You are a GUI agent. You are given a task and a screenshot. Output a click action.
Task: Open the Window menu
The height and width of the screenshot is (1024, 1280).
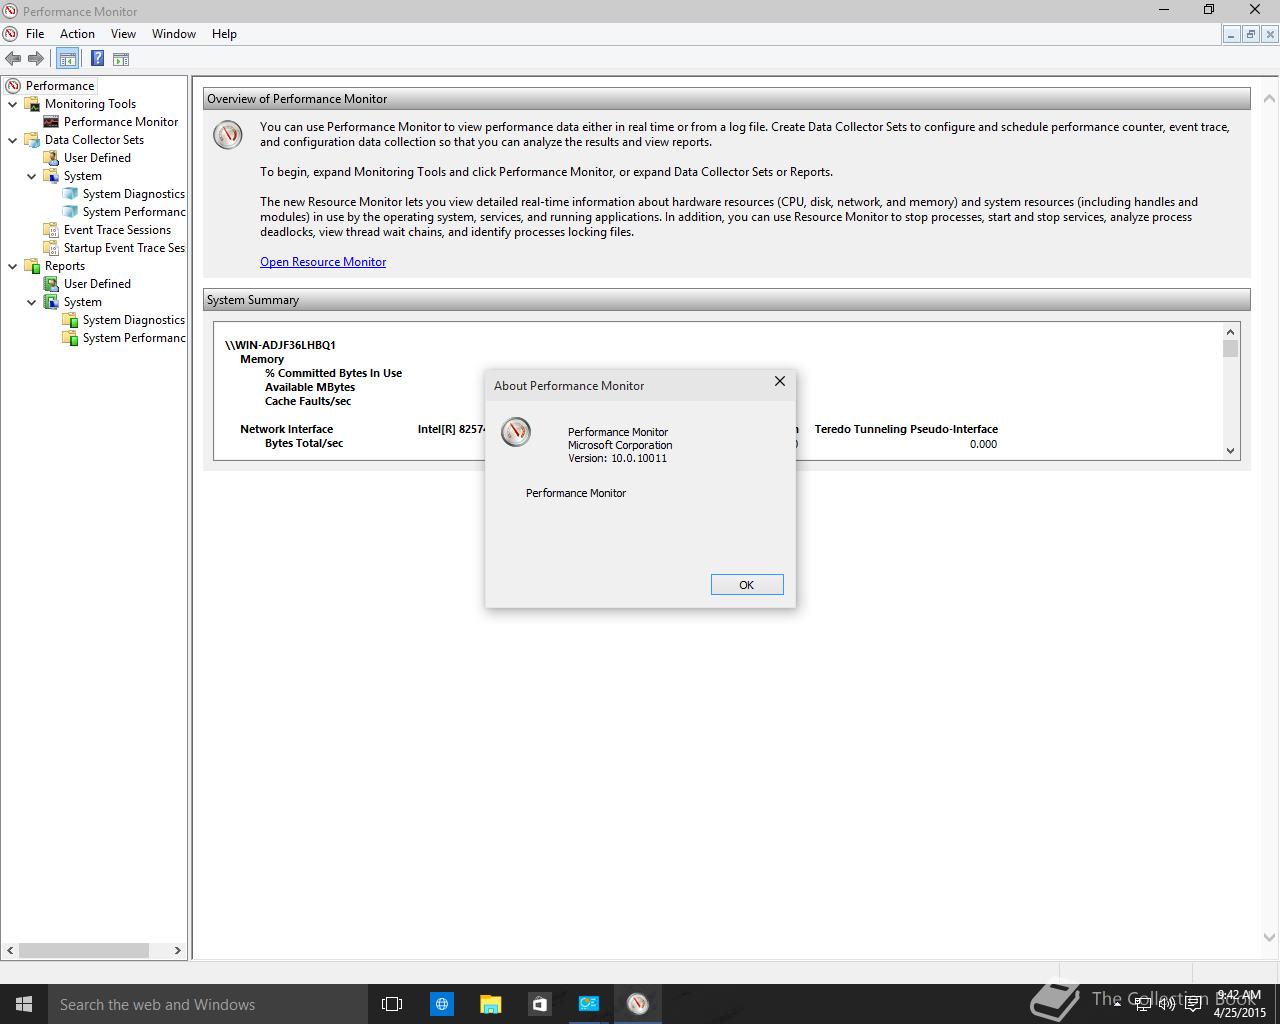(x=174, y=34)
